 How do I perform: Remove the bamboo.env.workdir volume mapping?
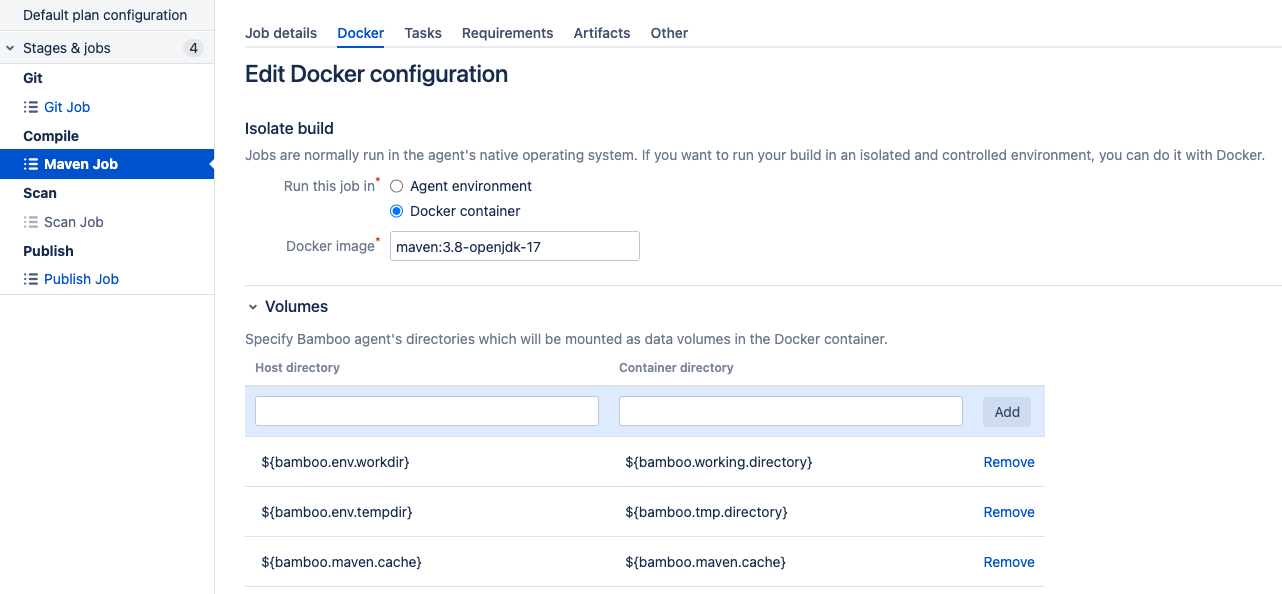pos(1009,462)
